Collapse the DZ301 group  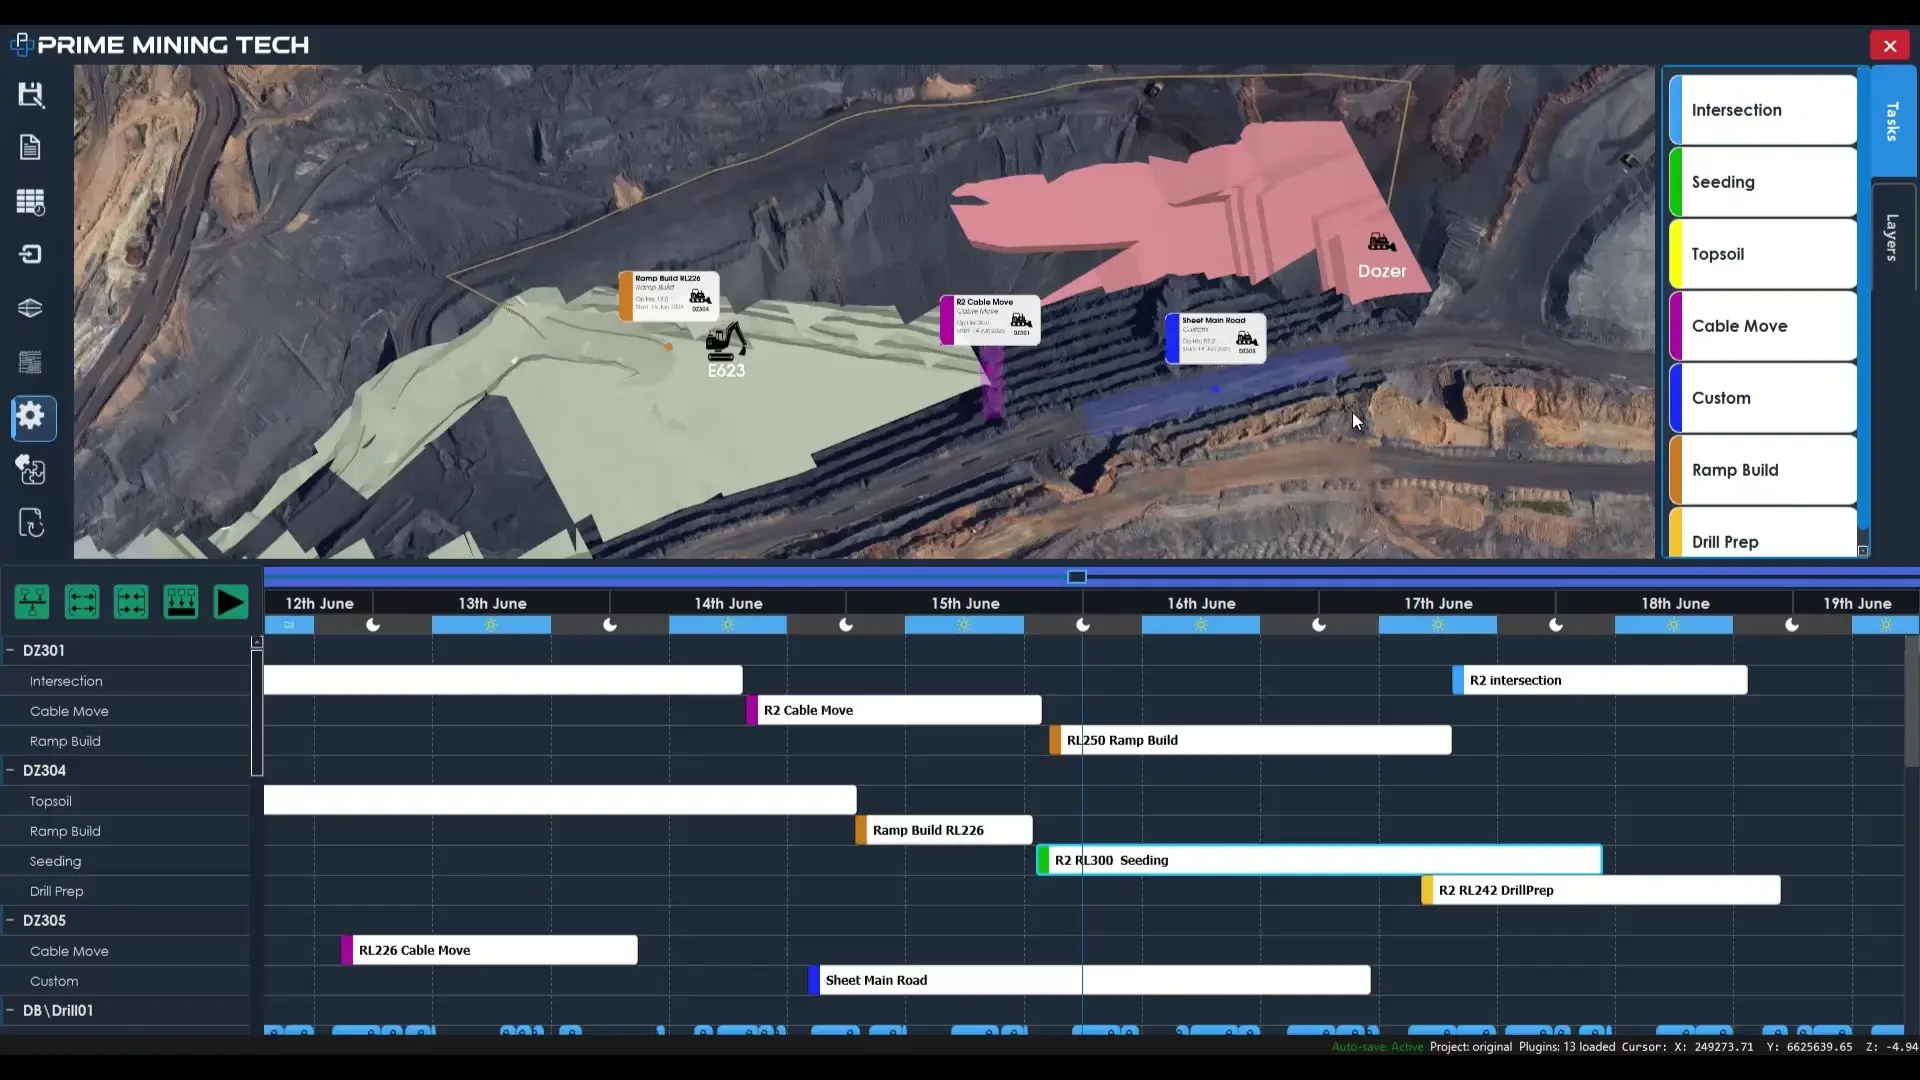[10, 650]
